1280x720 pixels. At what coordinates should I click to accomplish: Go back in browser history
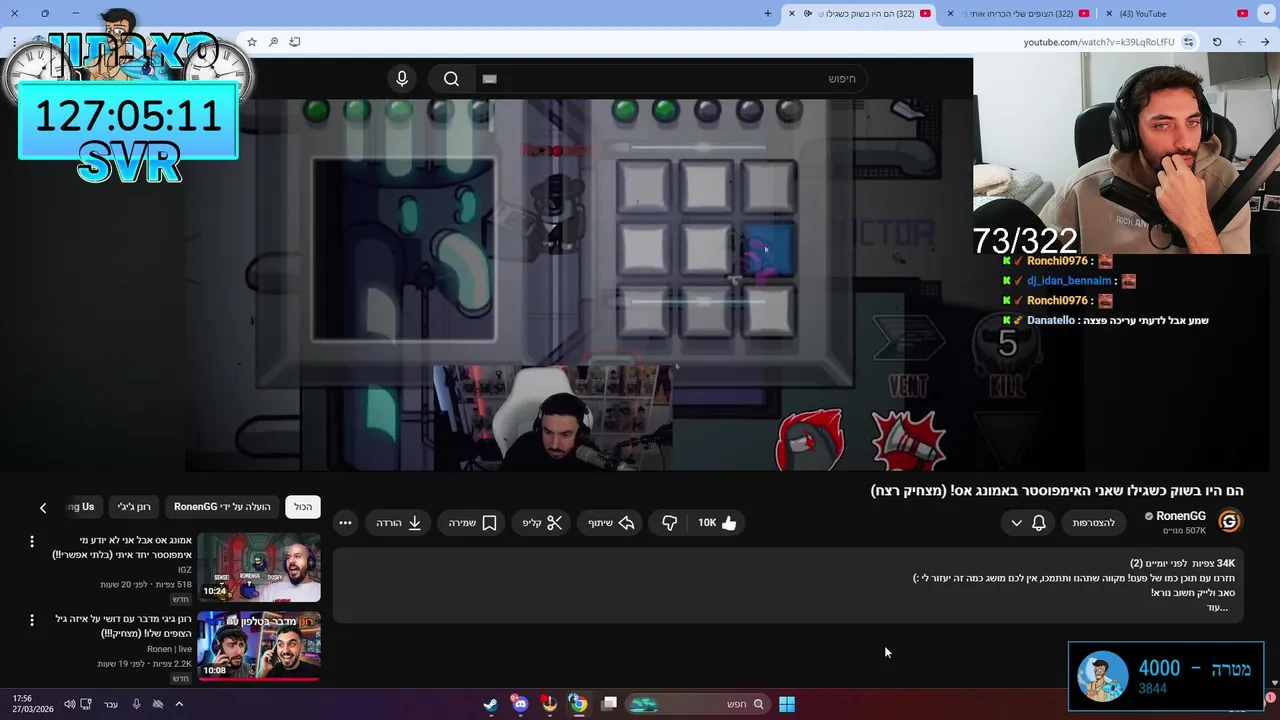click(1265, 42)
